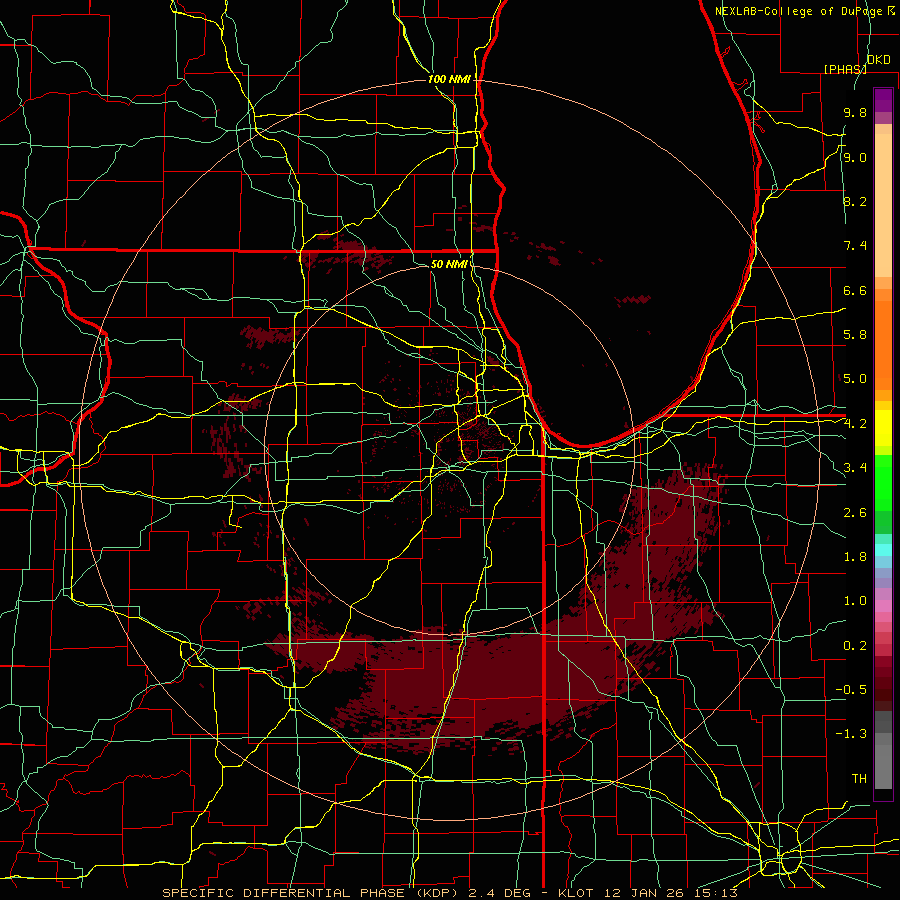Click the 8.2 value on the scale
Screen dimensions: 900x900
click(855, 201)
